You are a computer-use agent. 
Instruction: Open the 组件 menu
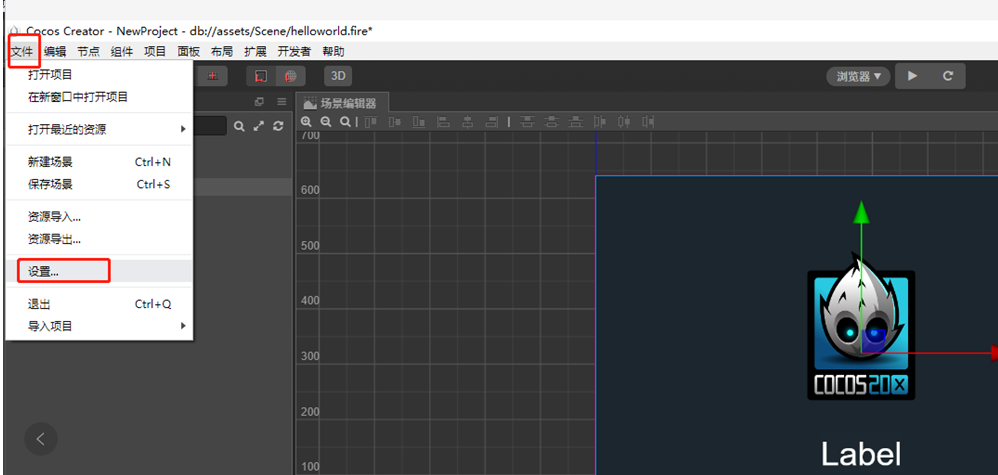122,52
